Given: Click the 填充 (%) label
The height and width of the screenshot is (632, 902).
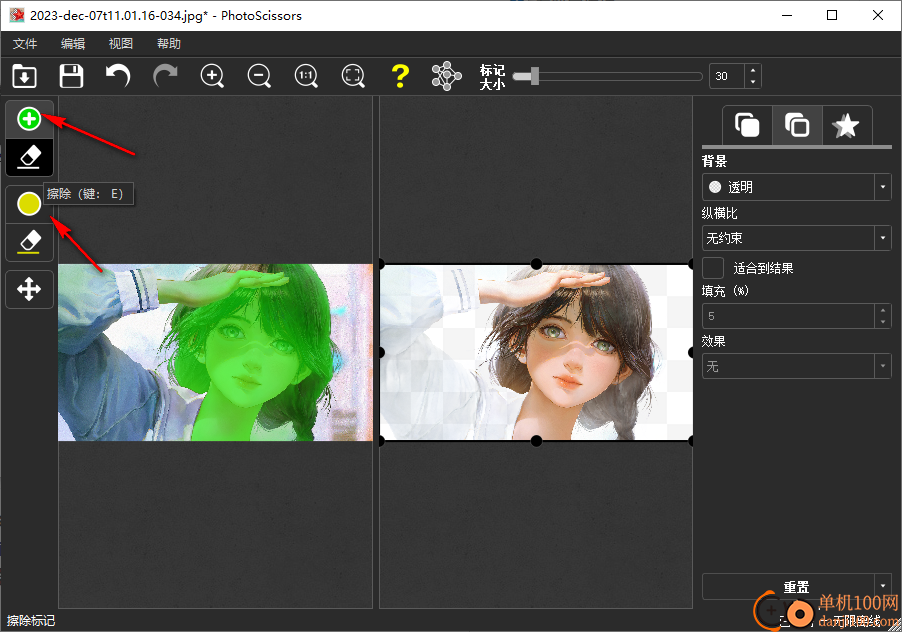Looking at the screenshot, I should [725, 291].
